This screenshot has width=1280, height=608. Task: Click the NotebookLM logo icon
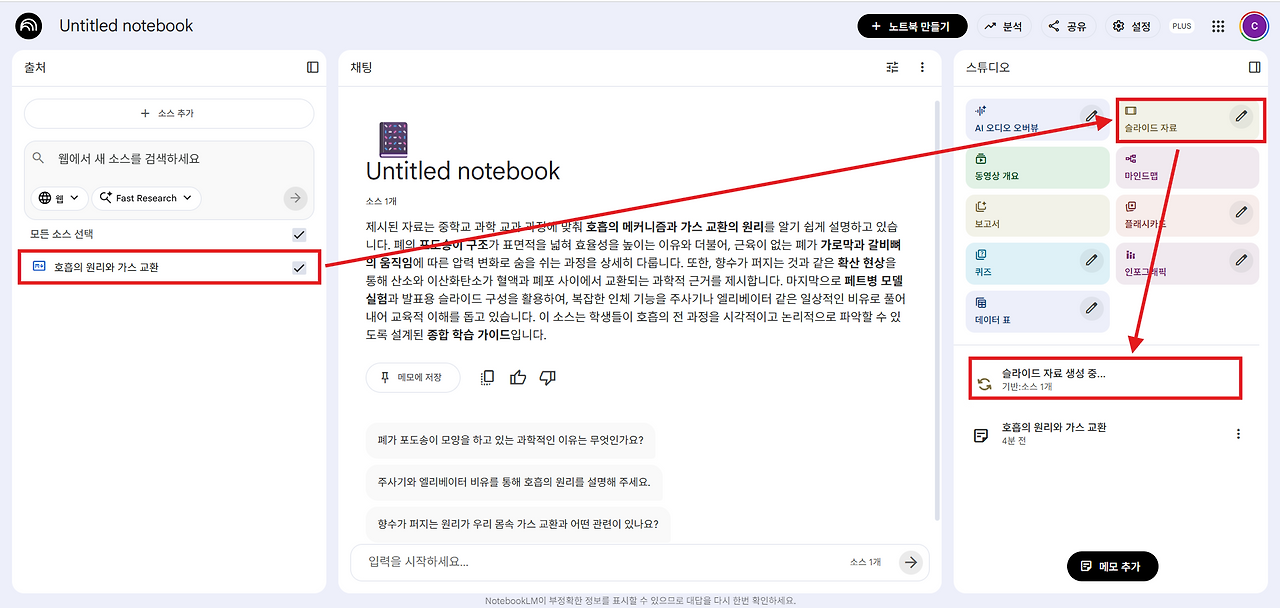[29, 26]
